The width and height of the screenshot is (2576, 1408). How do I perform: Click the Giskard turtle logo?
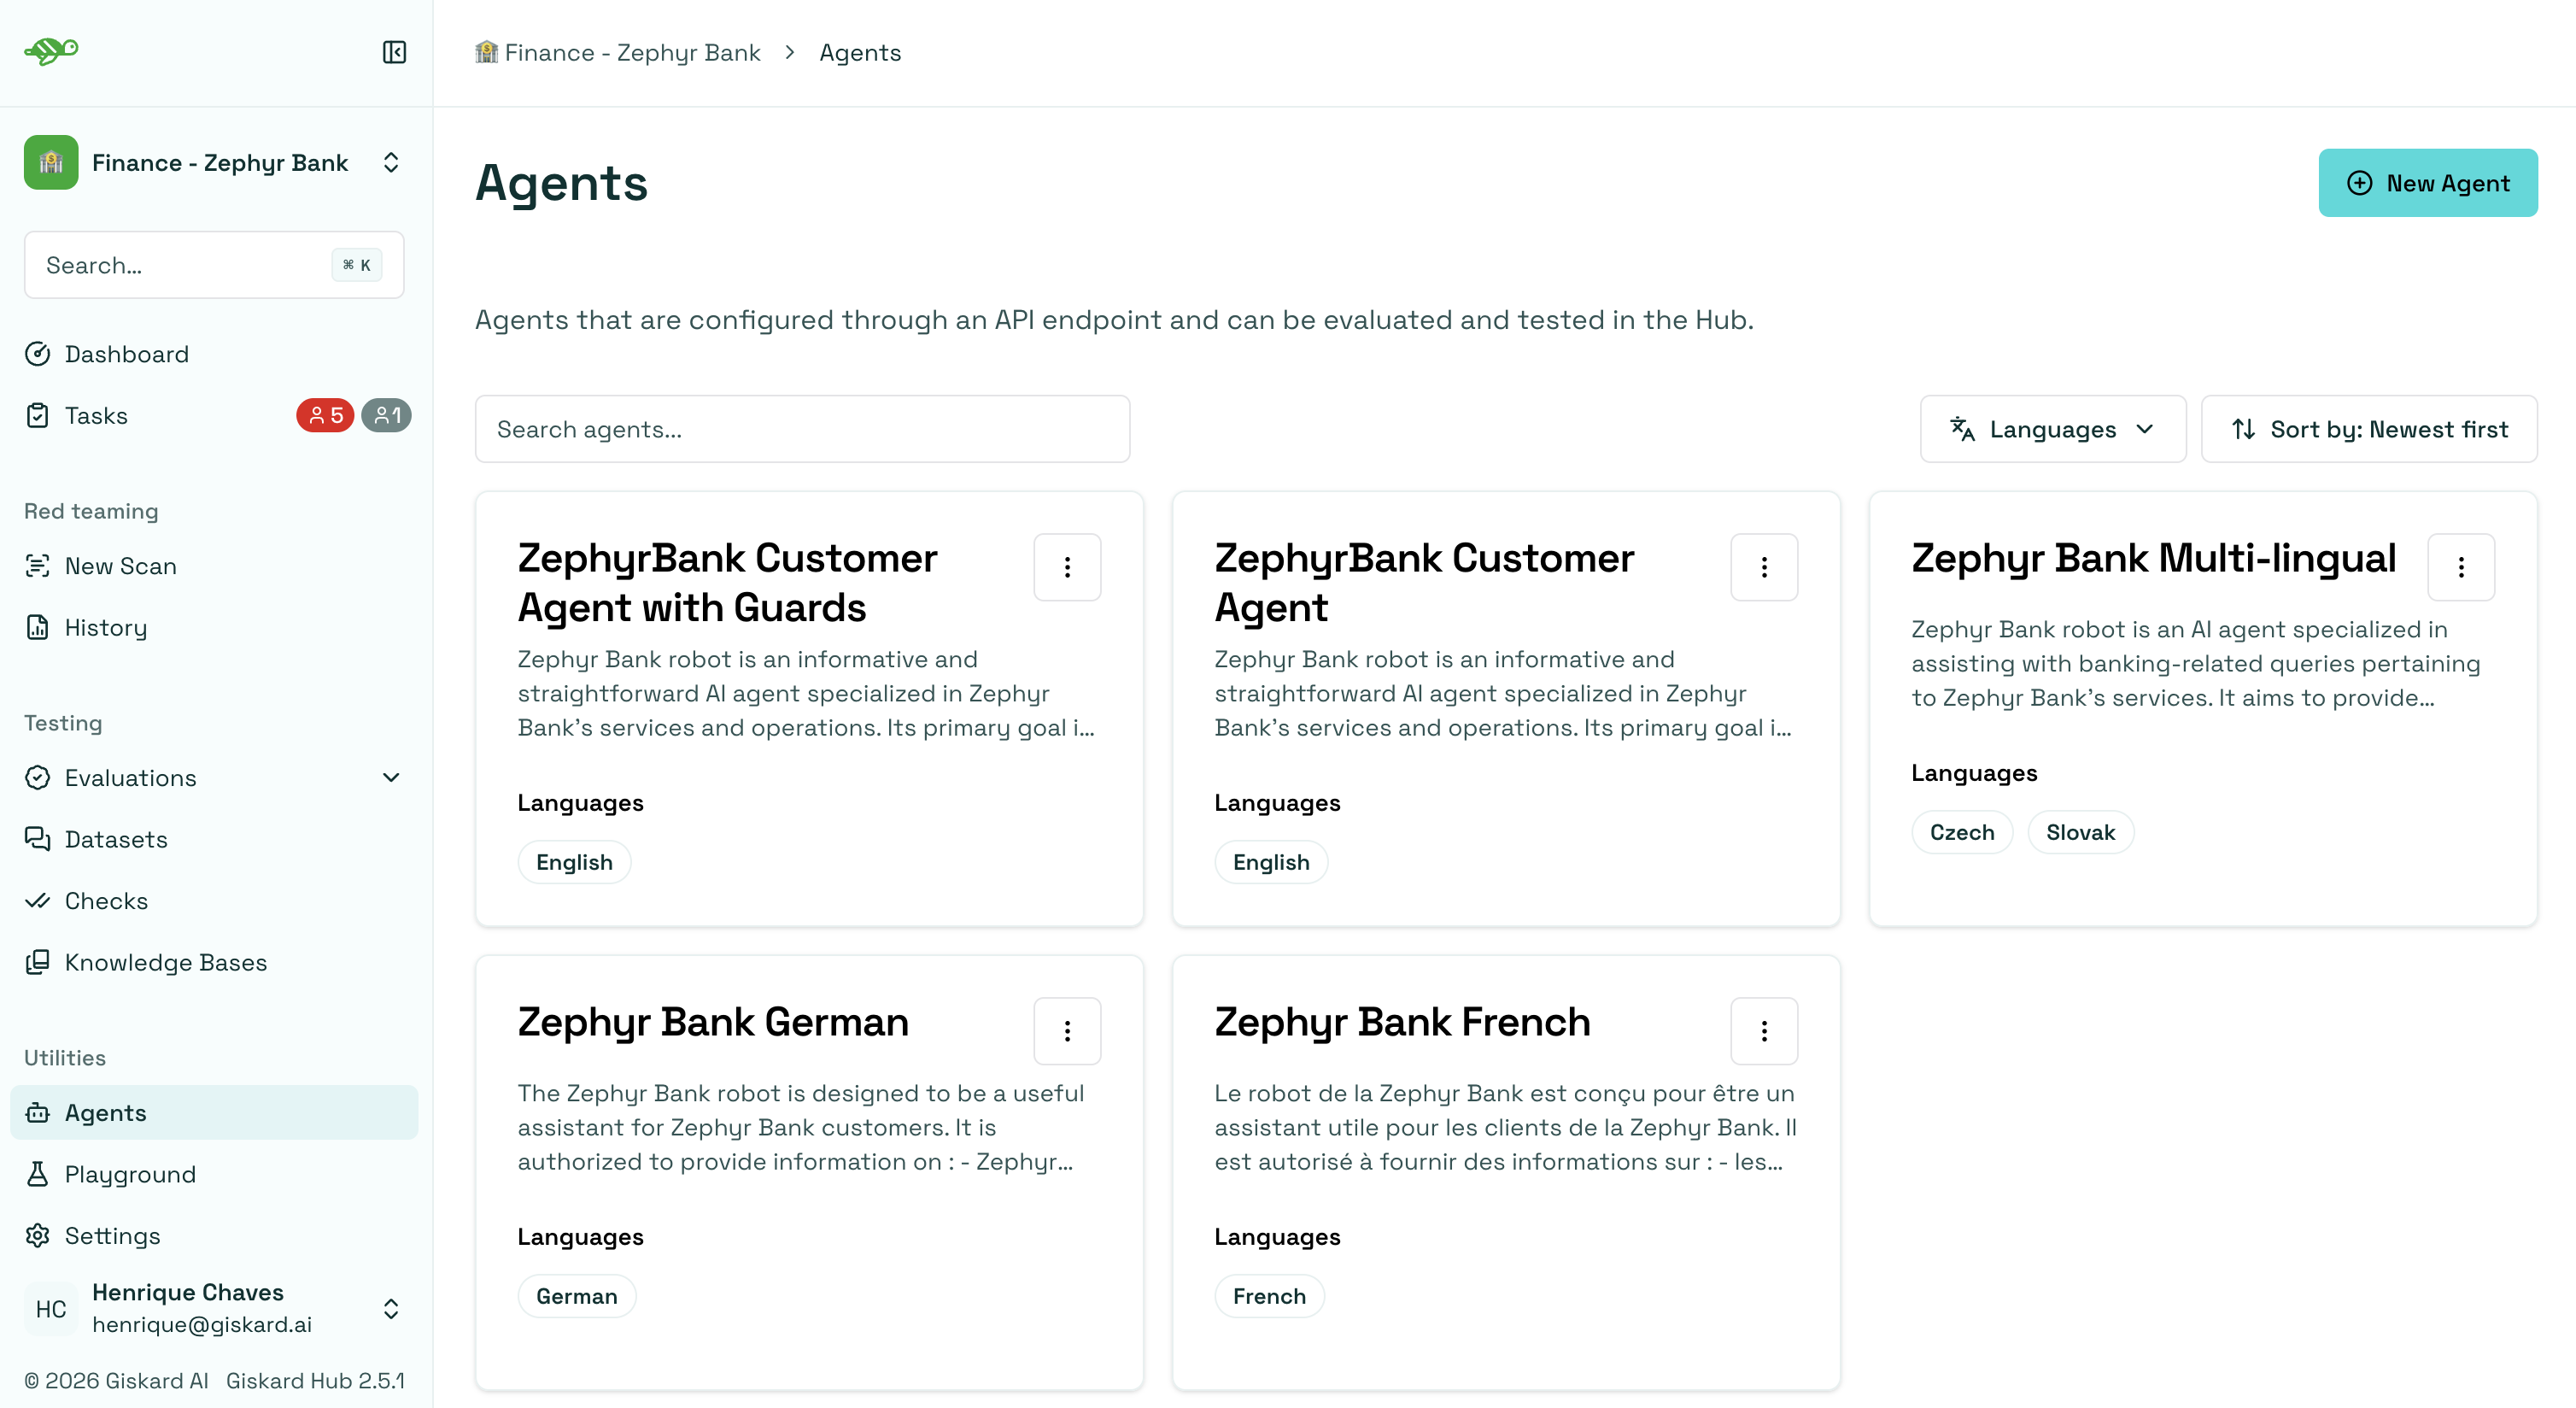click(x=51, y=50)
